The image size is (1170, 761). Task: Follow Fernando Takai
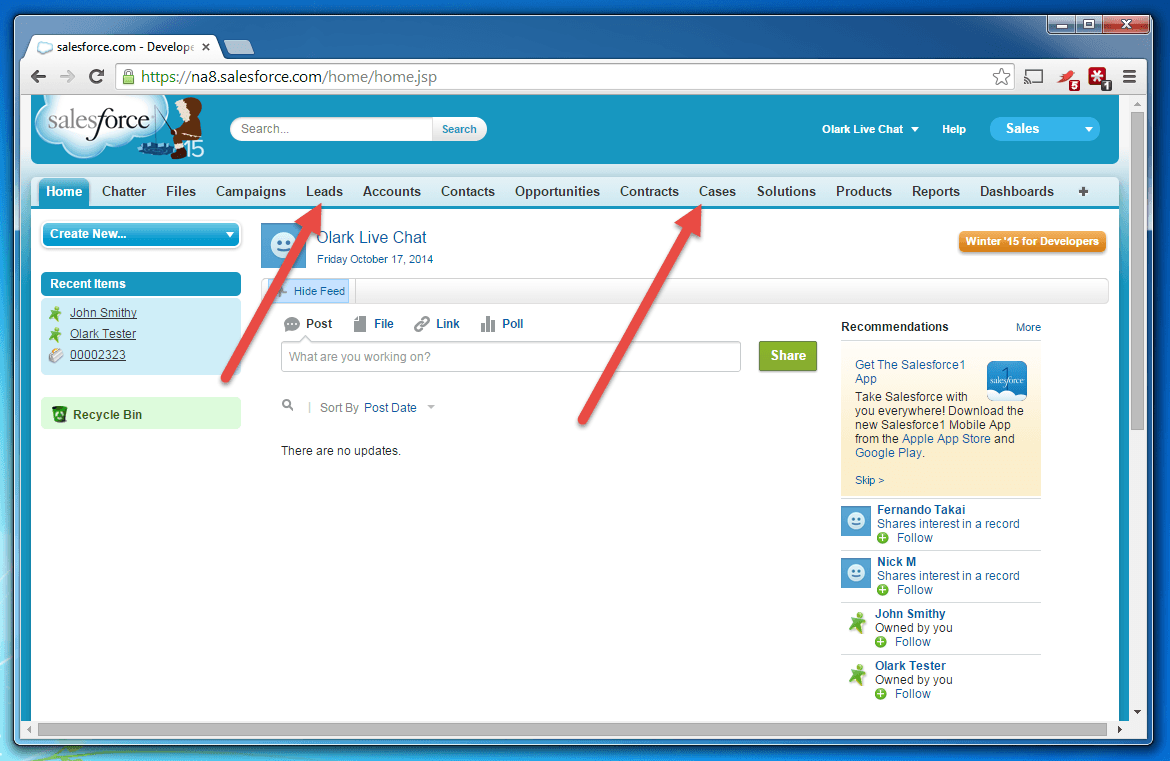913,538
